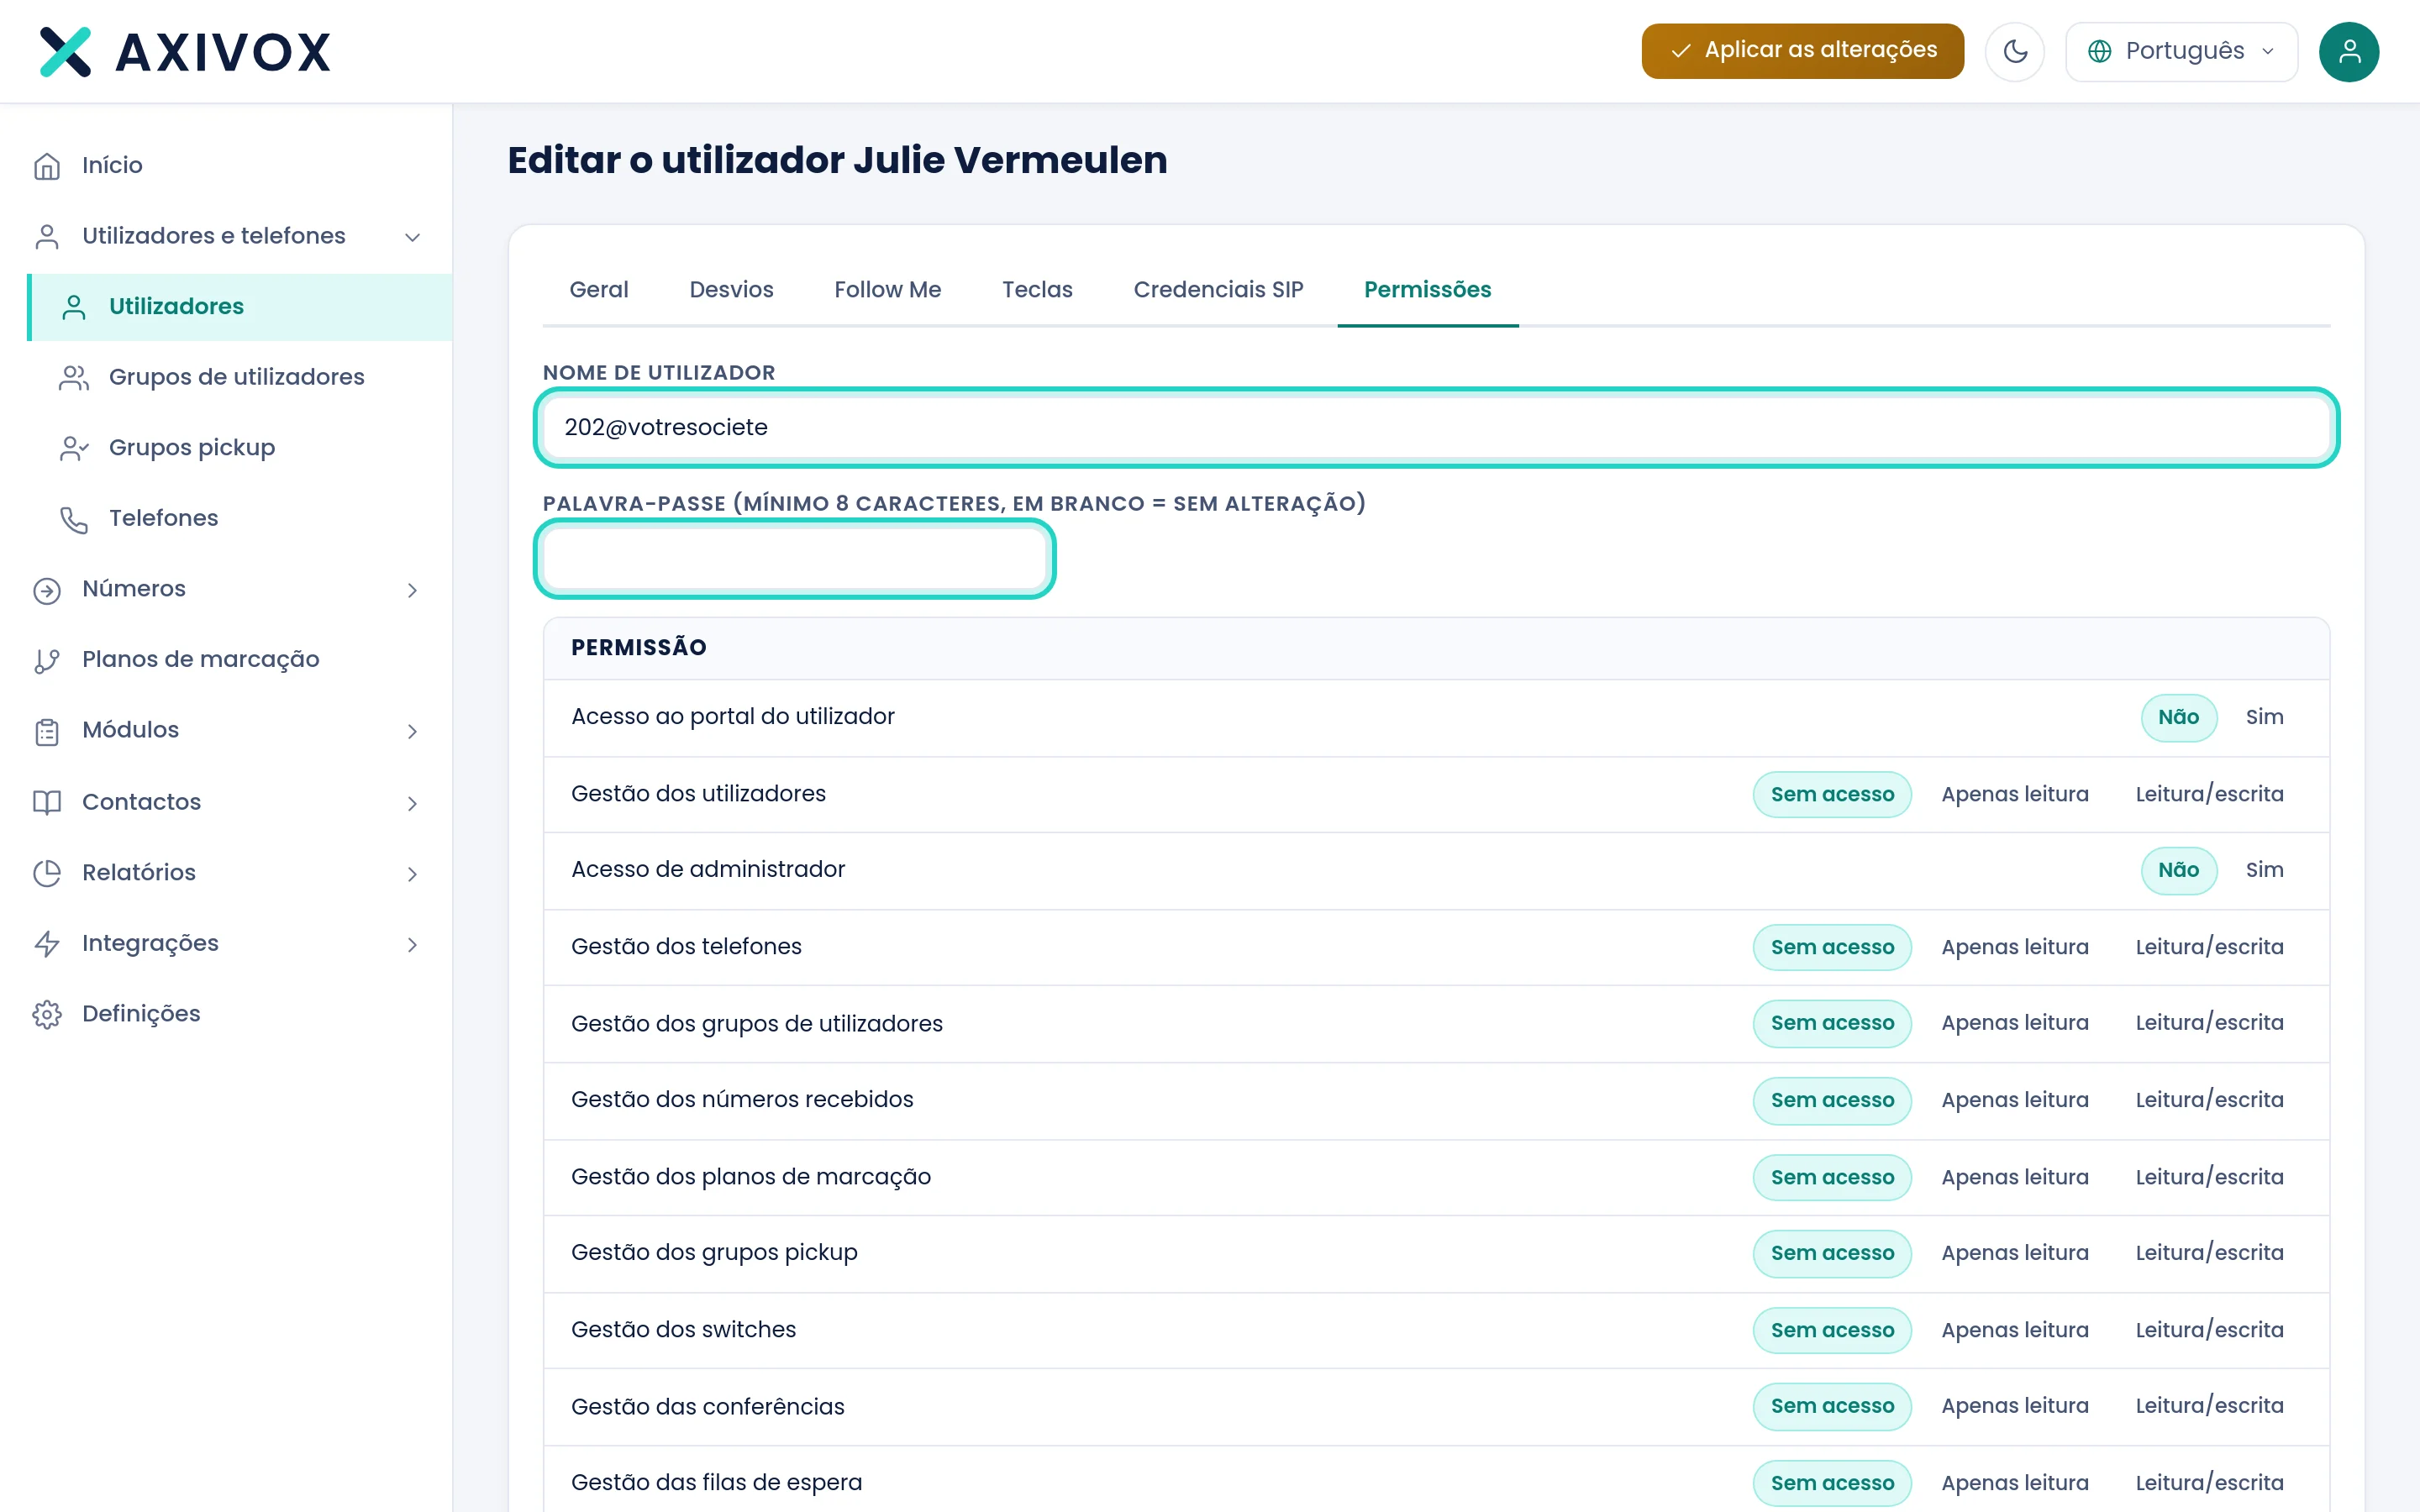Click the globe icon in language selector

point(2100,51)
